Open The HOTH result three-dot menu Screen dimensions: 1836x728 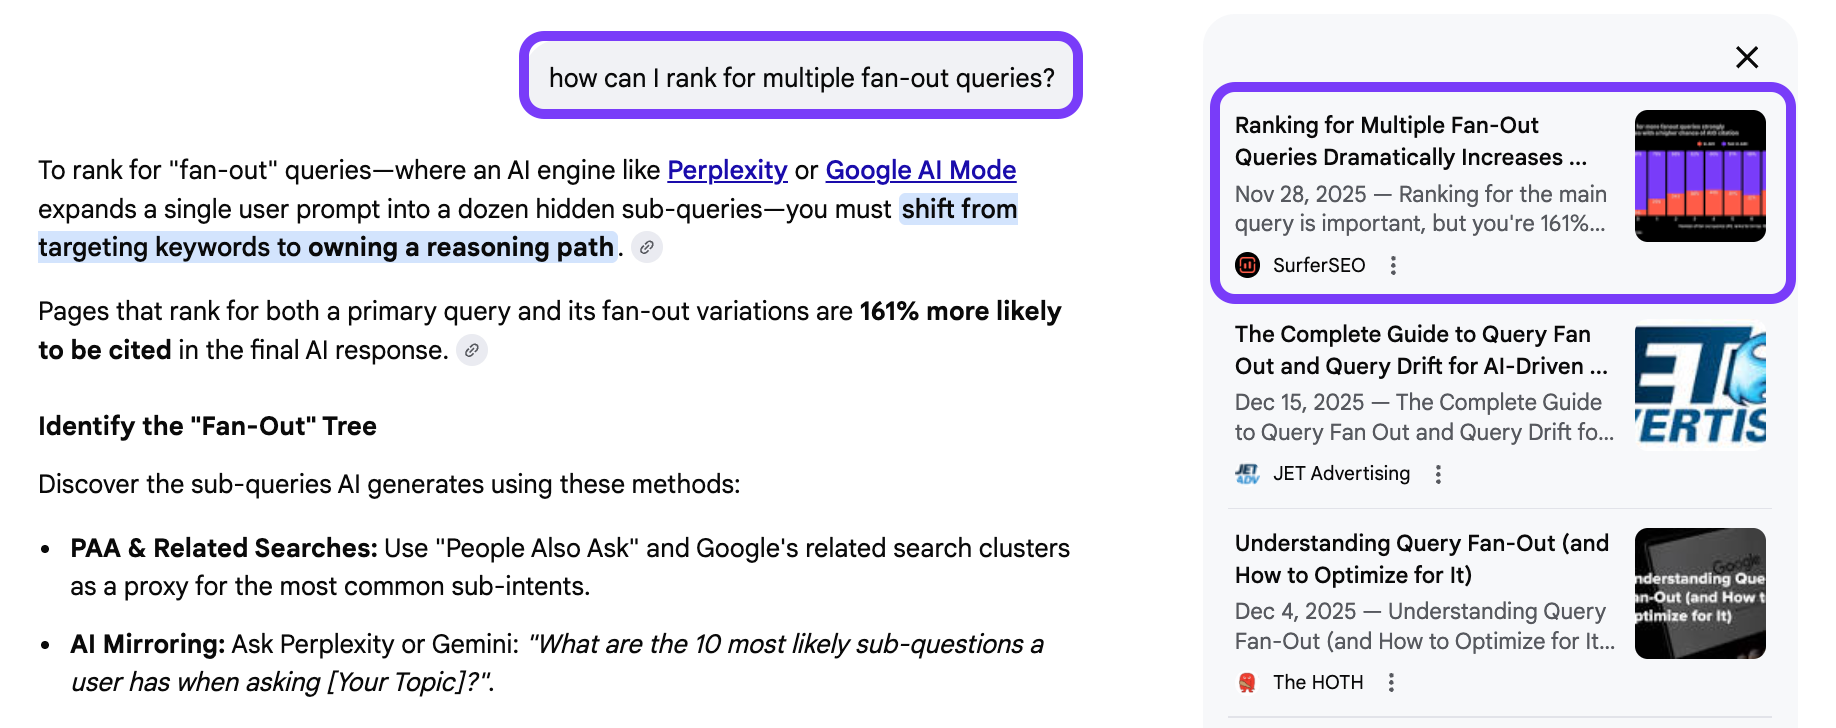pyautogui.click(x=1391, y=682)
